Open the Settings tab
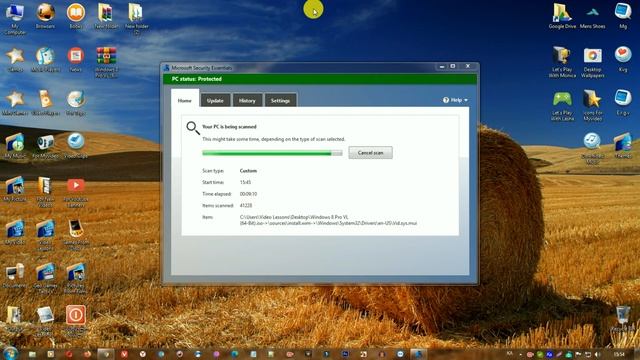640x360 pixels. click(x=280, y=100)
